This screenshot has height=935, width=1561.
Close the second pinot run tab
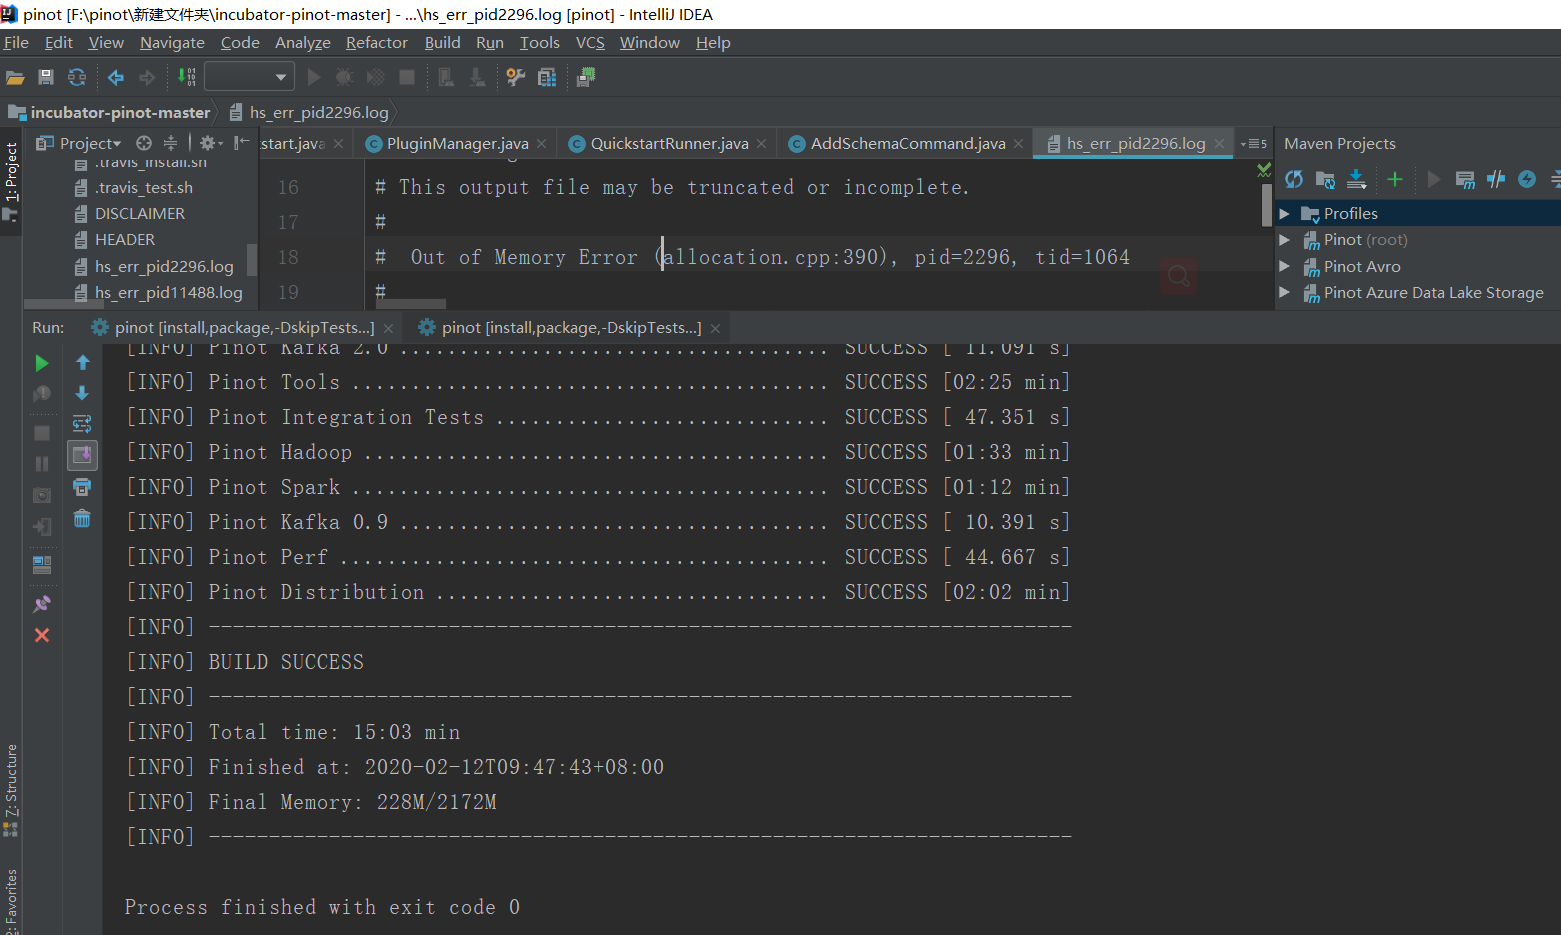point(715,328)
